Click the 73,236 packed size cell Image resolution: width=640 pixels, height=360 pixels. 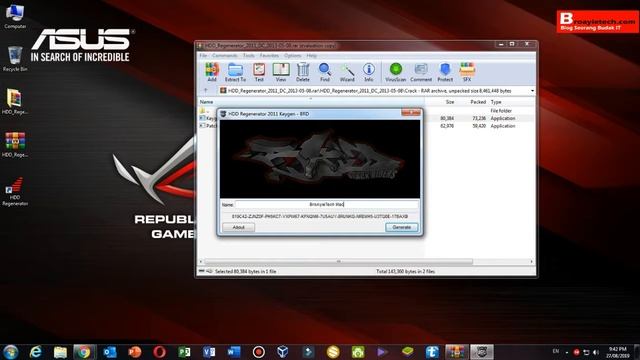coord(479,118)
